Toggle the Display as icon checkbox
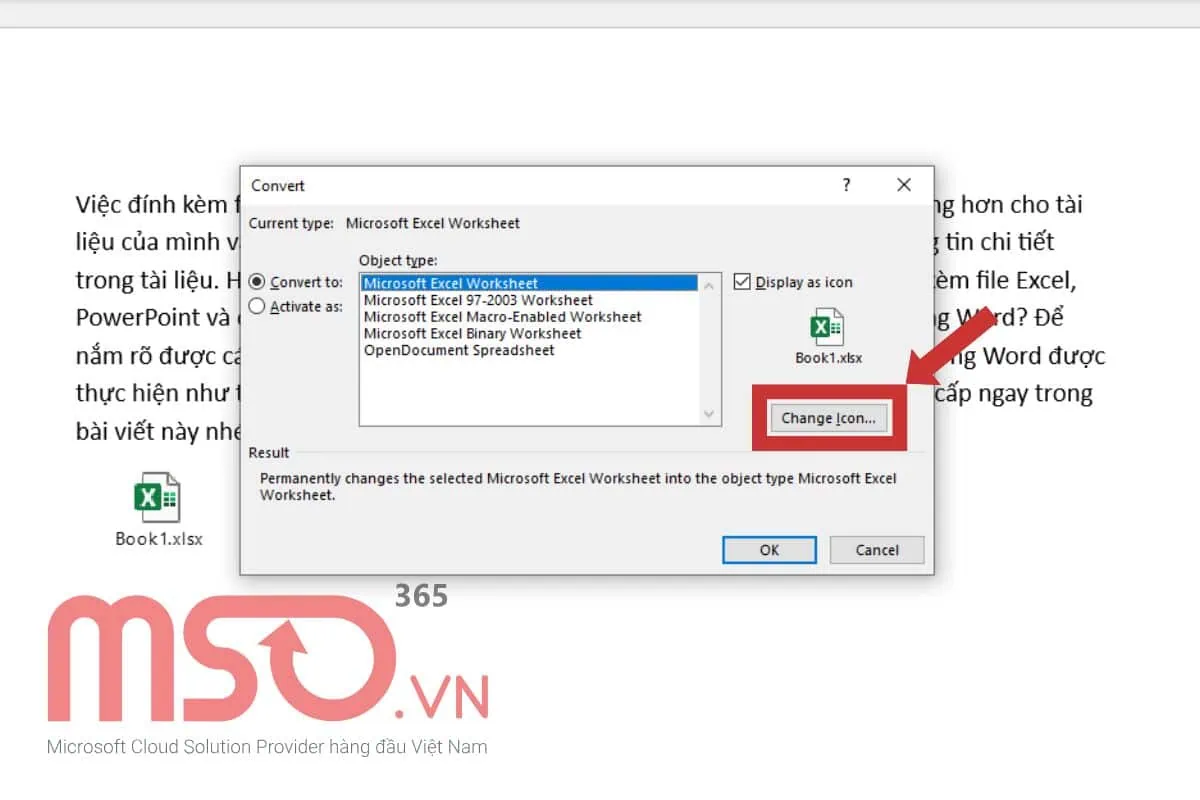The image size is (1200, 800). coord(742,281)
